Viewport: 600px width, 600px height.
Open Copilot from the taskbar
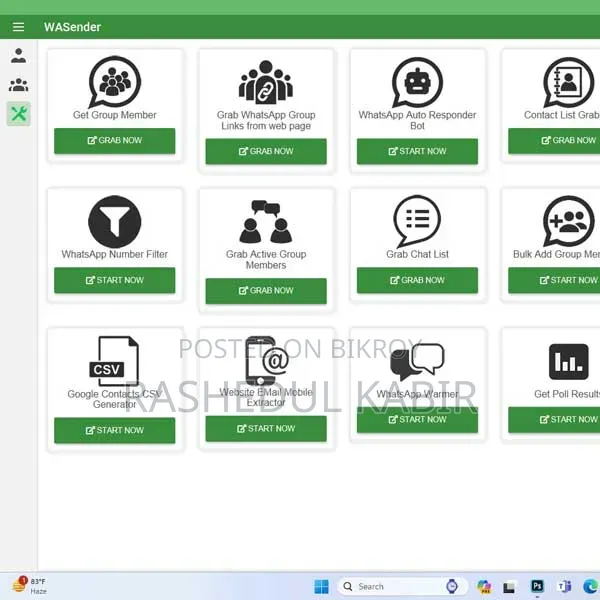[x=484, y=586]
